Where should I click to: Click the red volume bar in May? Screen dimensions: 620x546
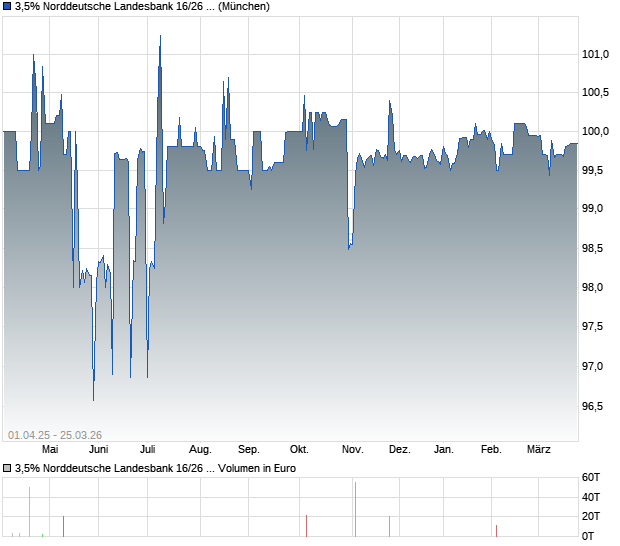[63, 526]
